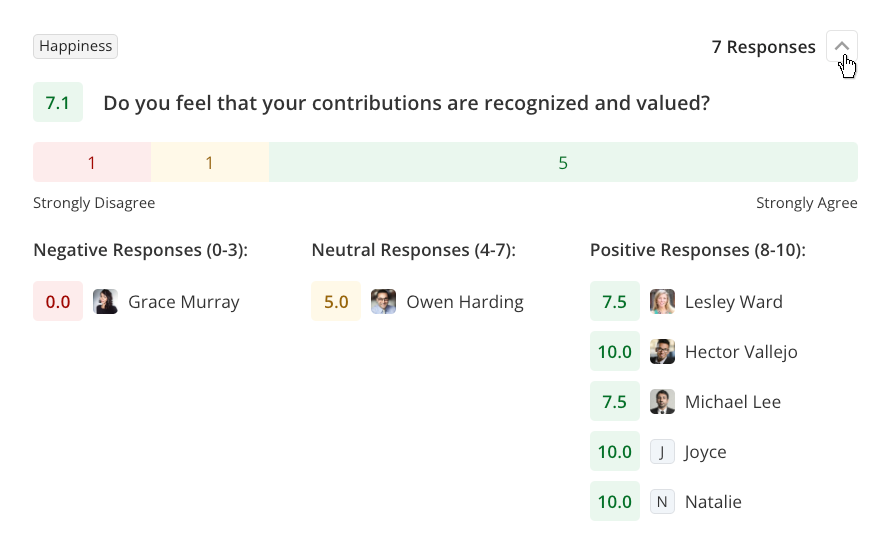Select the red negative segment of the bar
The height and width of the screenshot is (551, 888).
coord(92,162)
